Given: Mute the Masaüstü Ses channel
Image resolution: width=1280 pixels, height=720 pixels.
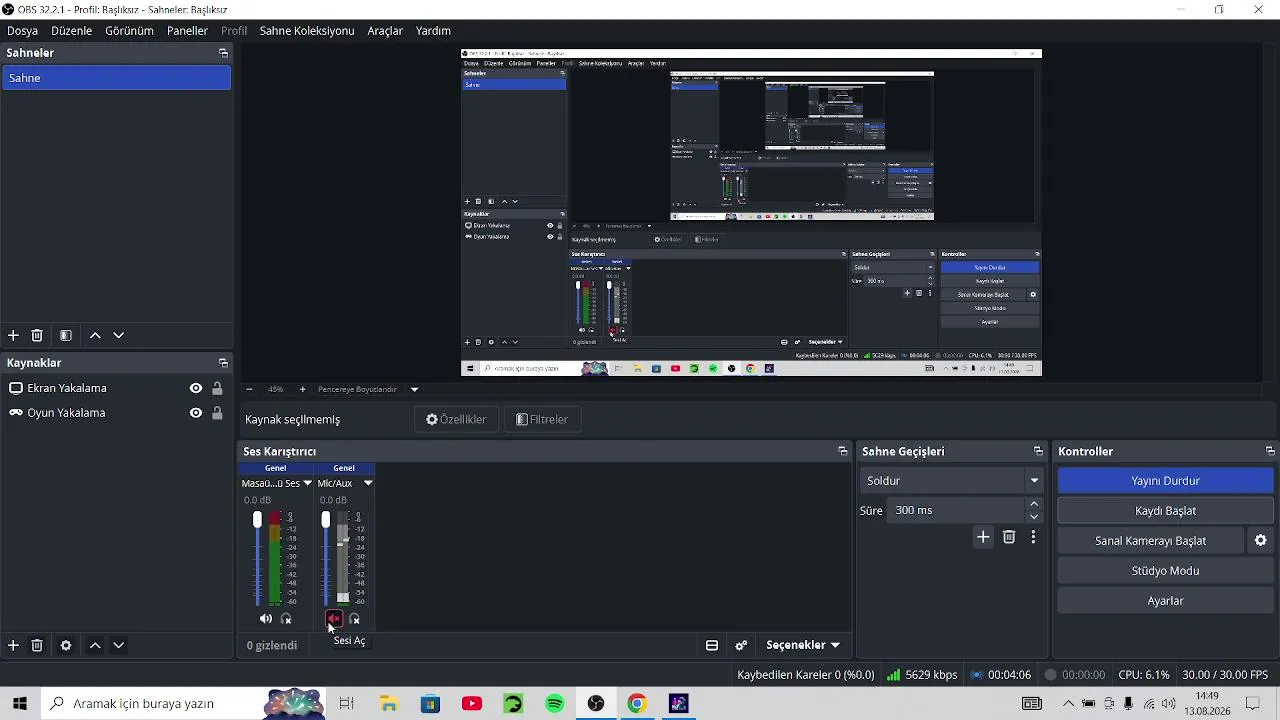Looking at the screenshot, I should point(266,619).
